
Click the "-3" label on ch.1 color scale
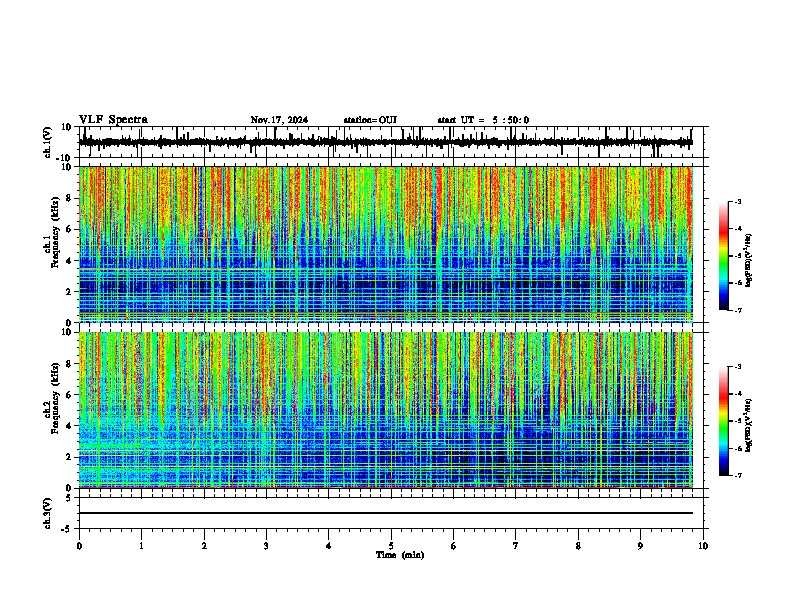click(x=737, y=202)
